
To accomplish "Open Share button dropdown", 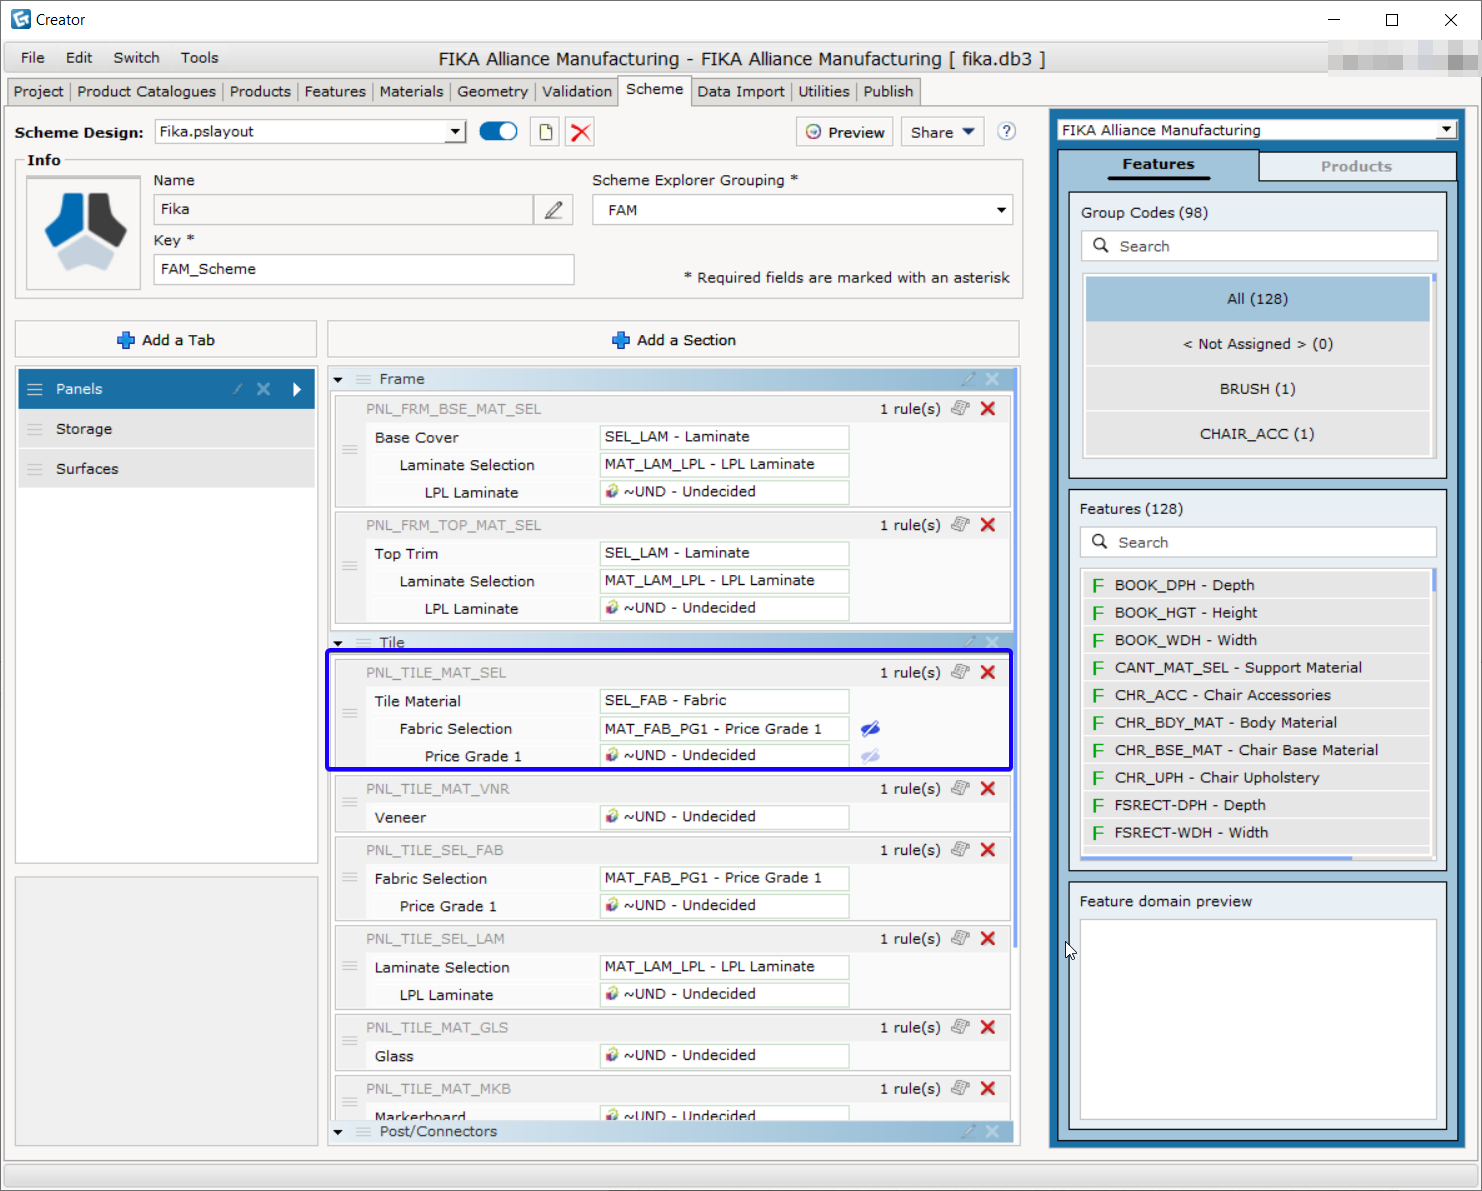I will pyautogui.click(x=943, y=132).
